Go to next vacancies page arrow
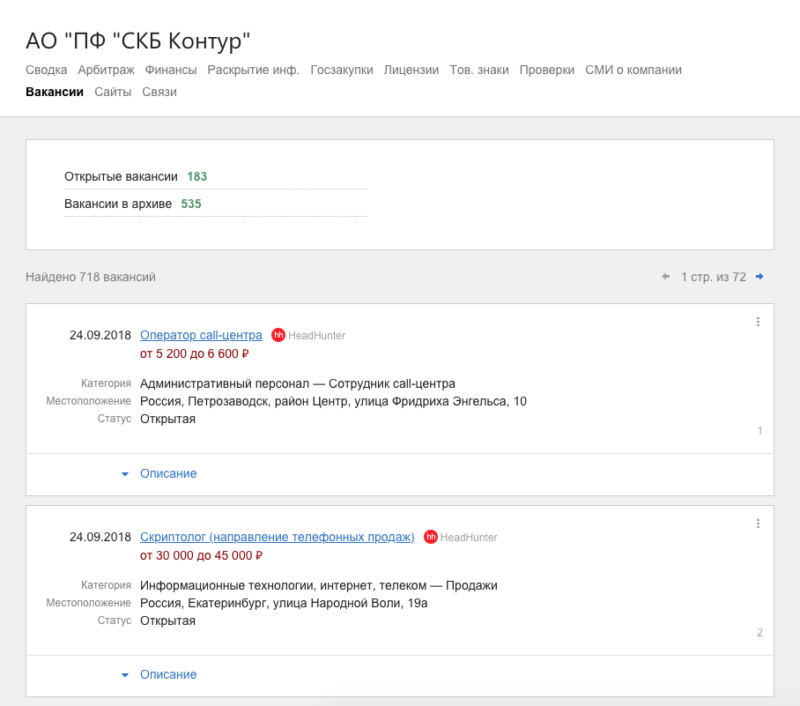The height and width of the screenshot is (706, 800). tap(760, 276)
